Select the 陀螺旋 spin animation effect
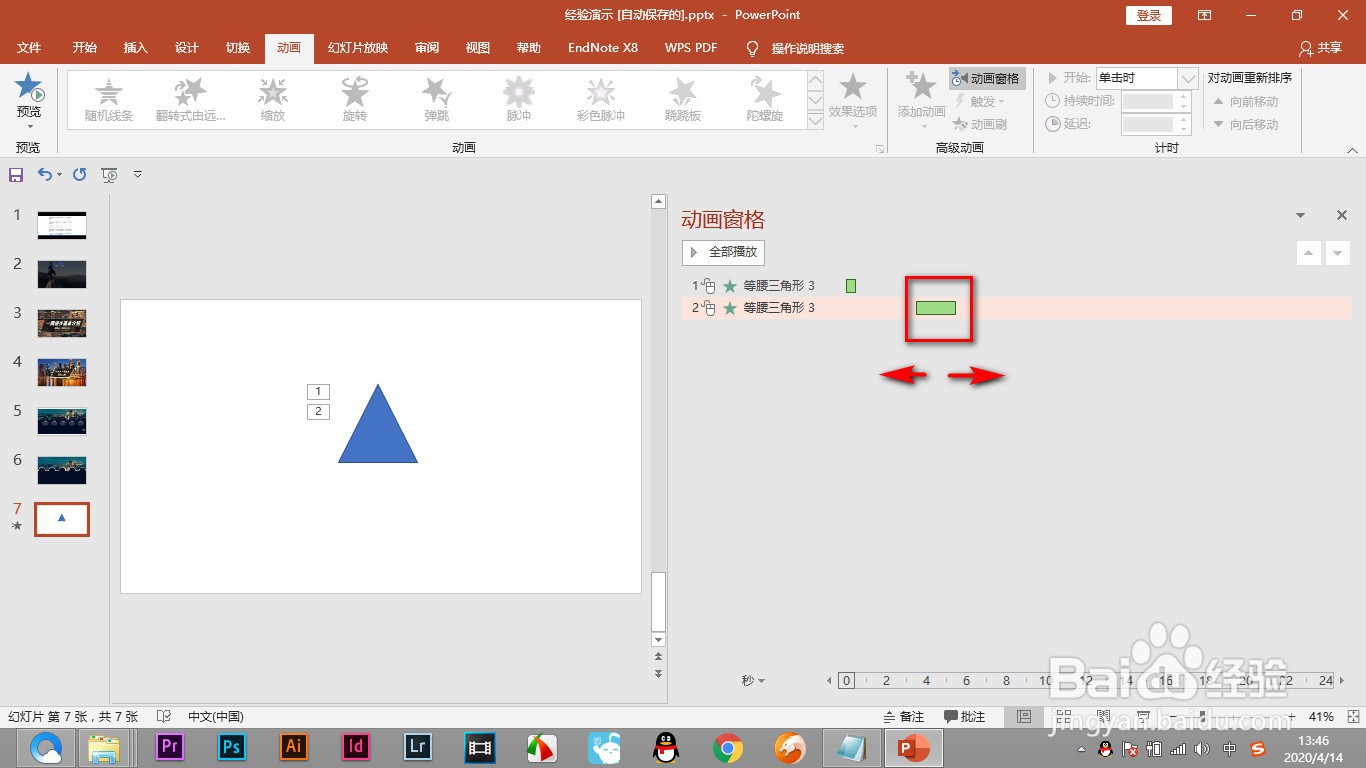This screenshot has height=768, width=1366. point(765,100)
